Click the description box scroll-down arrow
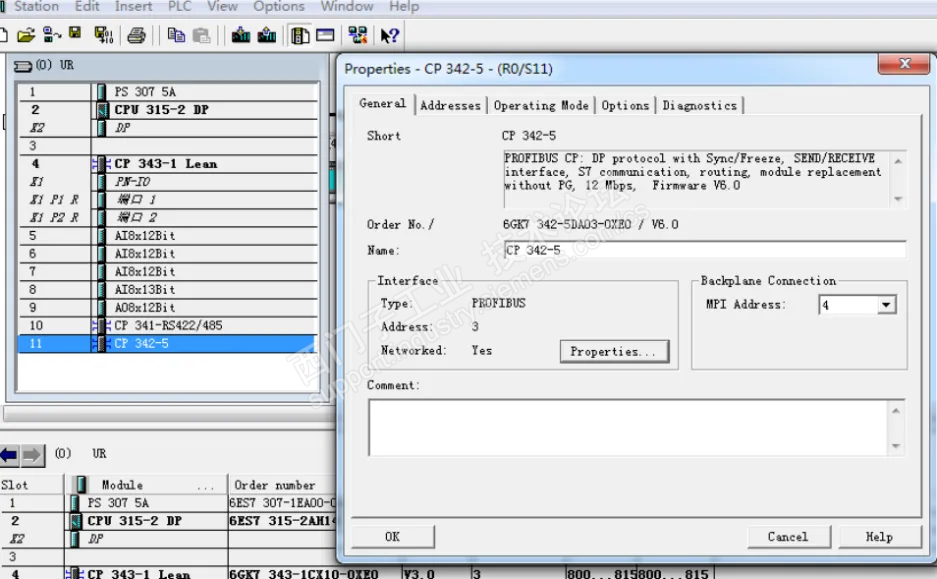Viewport: 937px width, 579px height. point(898,200)
